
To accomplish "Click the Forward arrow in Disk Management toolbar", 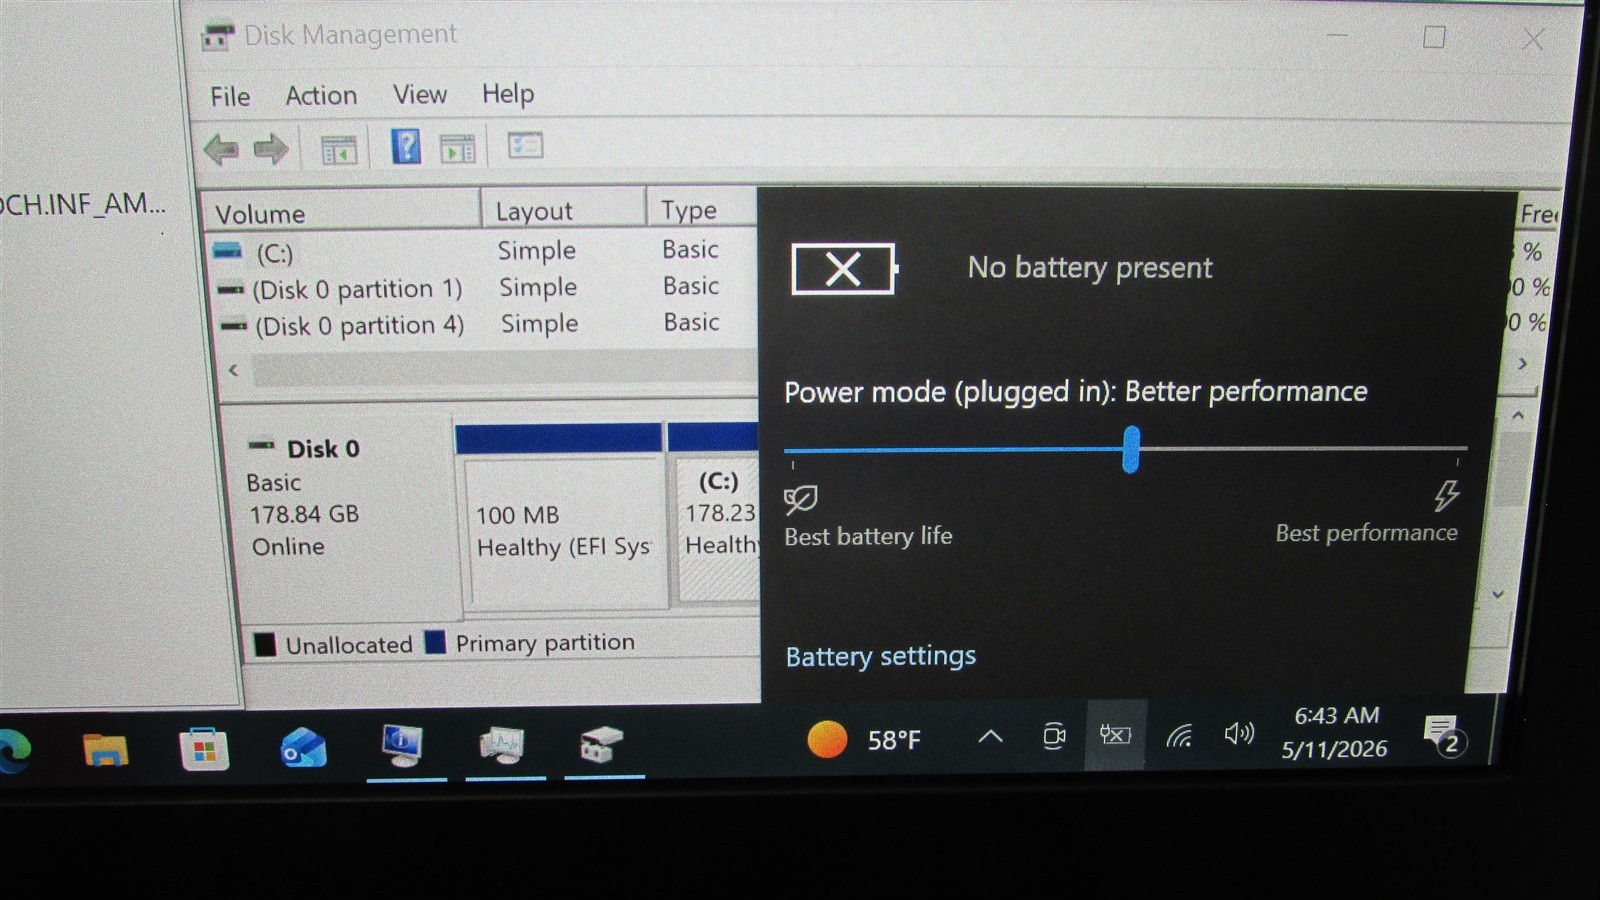I will [x=270, y=150].
